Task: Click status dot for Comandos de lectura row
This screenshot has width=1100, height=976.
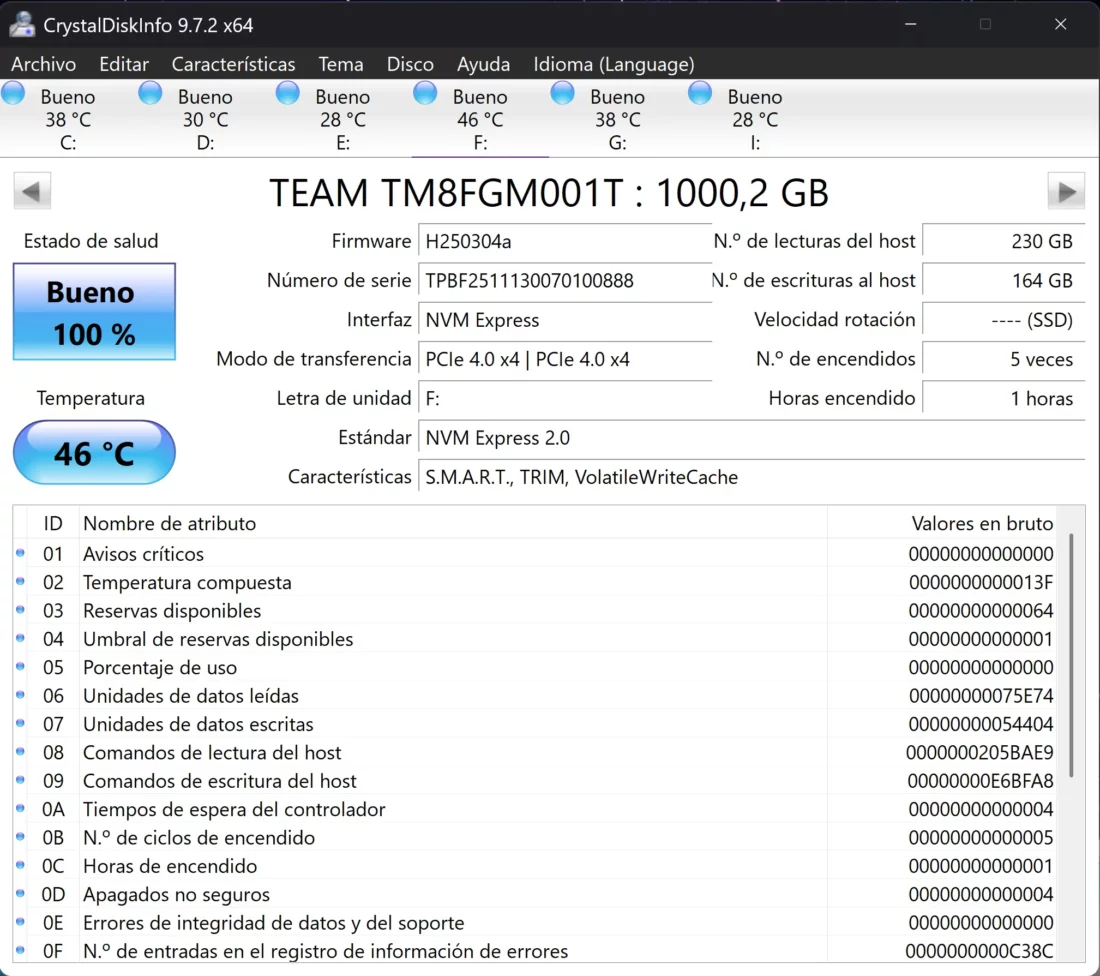Action: click(x=20, y=751)
